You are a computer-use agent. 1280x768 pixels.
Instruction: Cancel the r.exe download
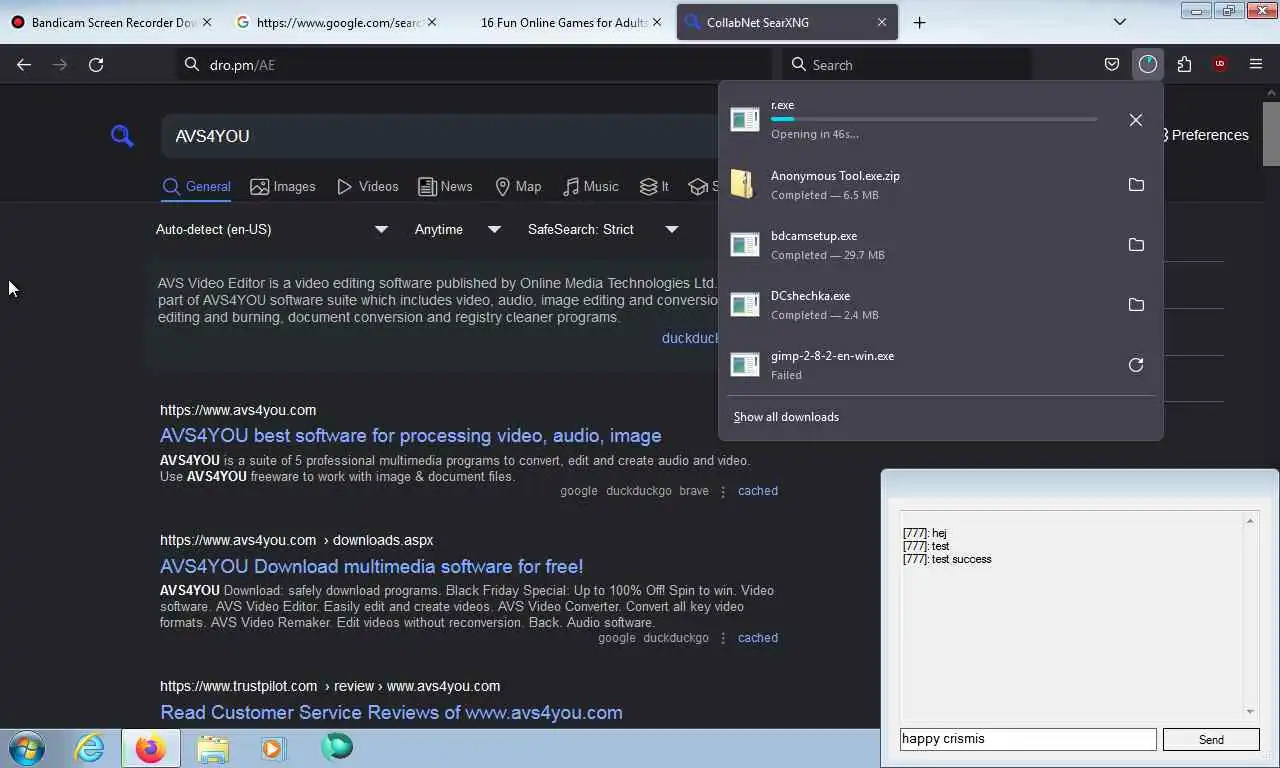1135,120
